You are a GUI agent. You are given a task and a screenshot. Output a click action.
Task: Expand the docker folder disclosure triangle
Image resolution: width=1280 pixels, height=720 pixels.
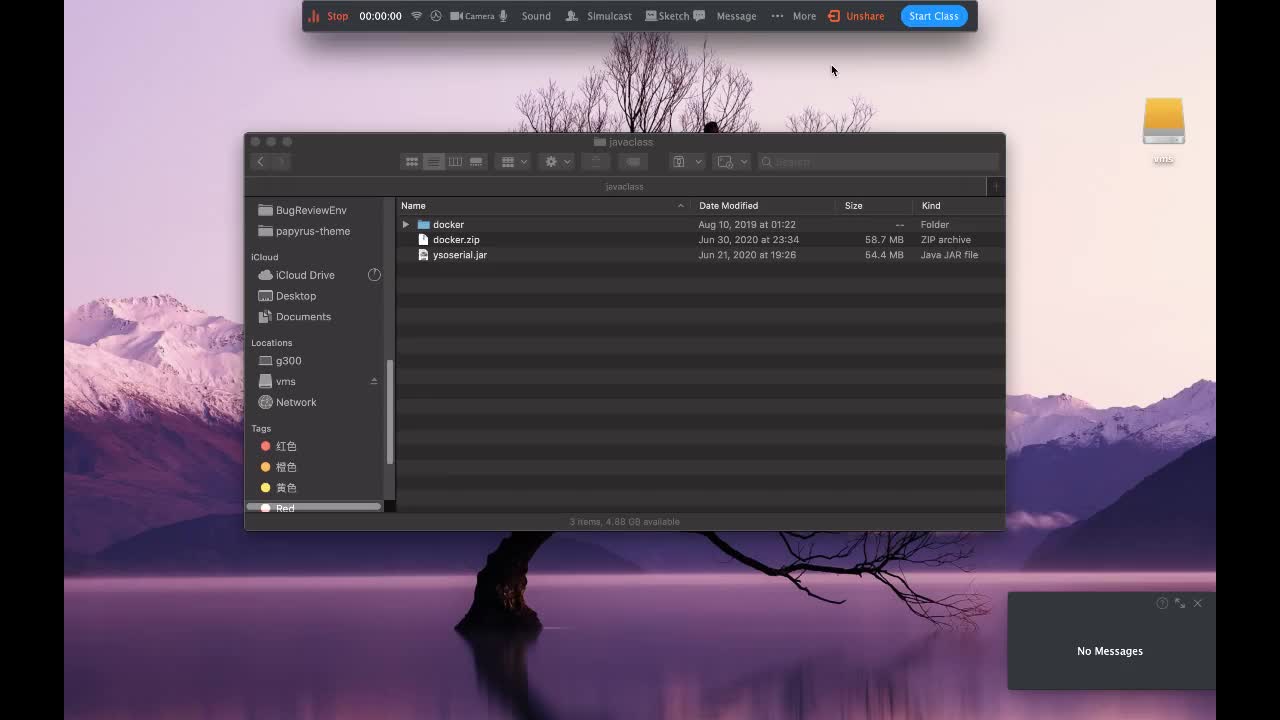tap(406, 225)
